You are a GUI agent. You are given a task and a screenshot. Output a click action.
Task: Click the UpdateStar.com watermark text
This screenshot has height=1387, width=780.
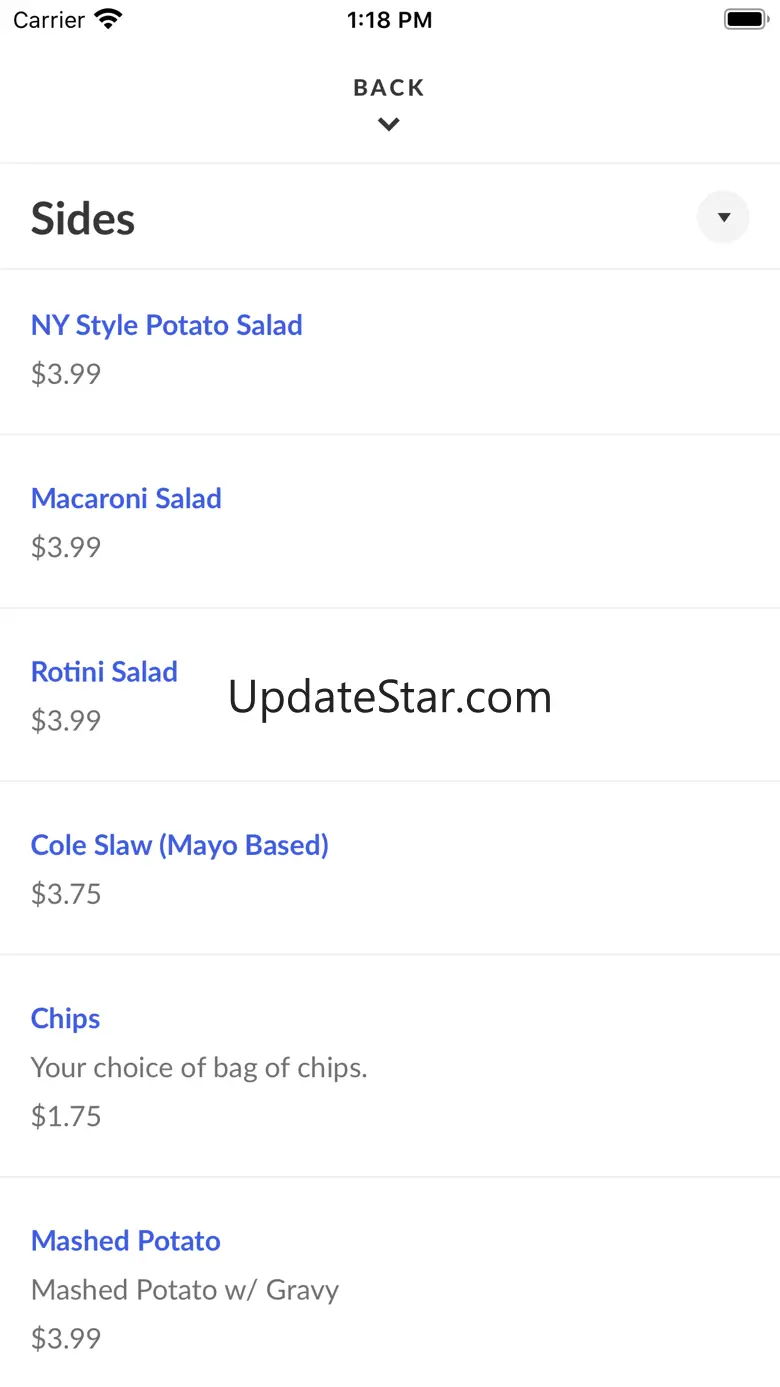[390, 697]
